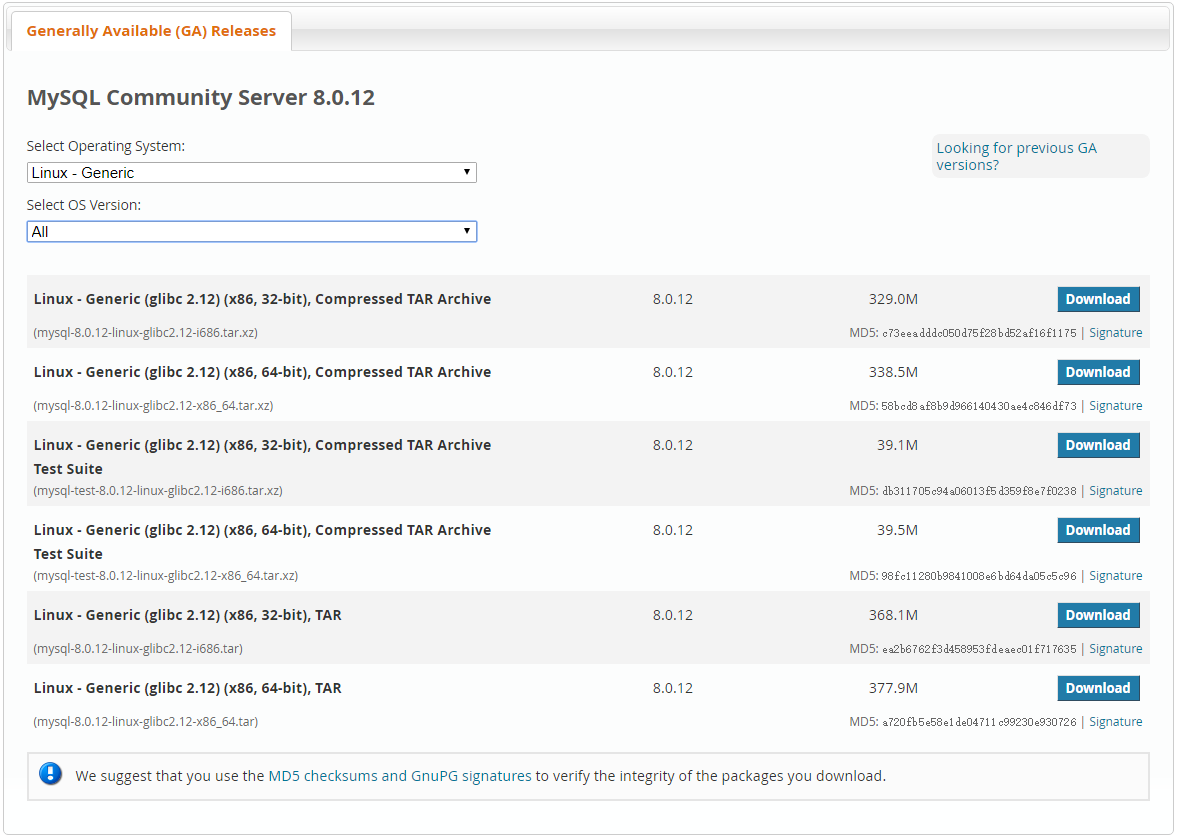
Task: Click Select Operating System label
Action: pyautogui.click(x=106, y=146)
